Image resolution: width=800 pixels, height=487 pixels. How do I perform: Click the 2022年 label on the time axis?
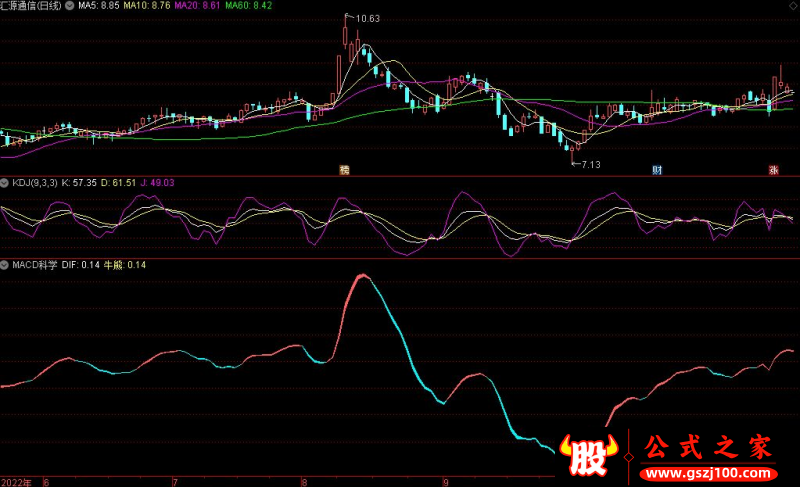click(16, 481)
